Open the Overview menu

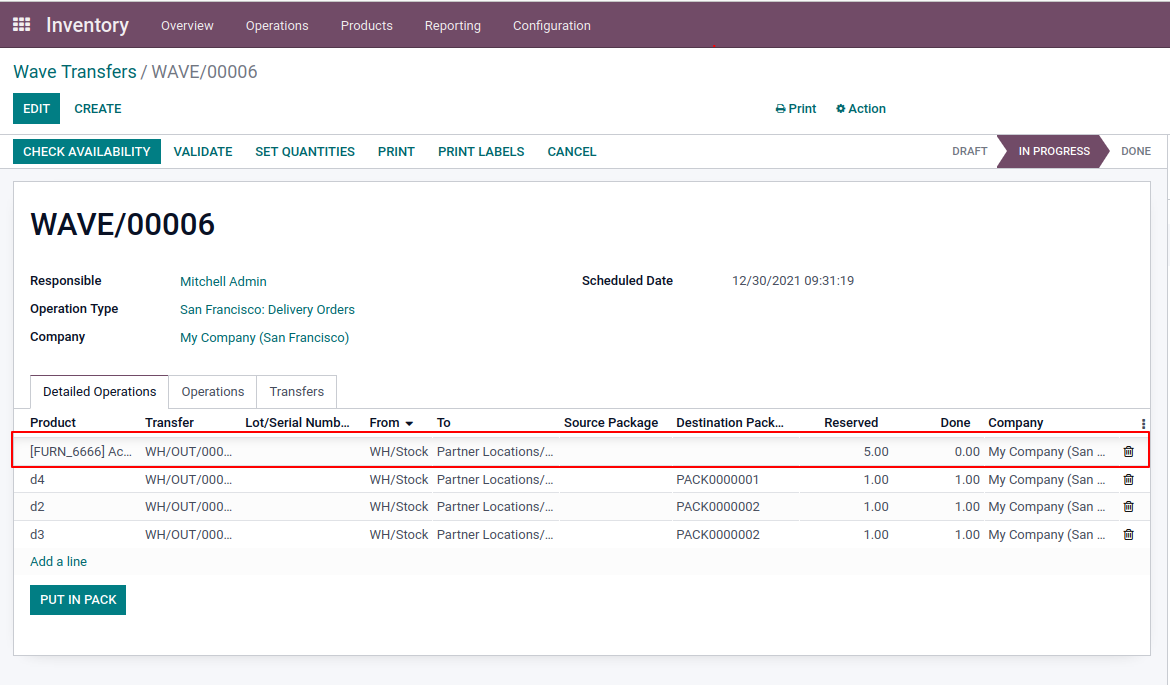click(x=187, y=25)
